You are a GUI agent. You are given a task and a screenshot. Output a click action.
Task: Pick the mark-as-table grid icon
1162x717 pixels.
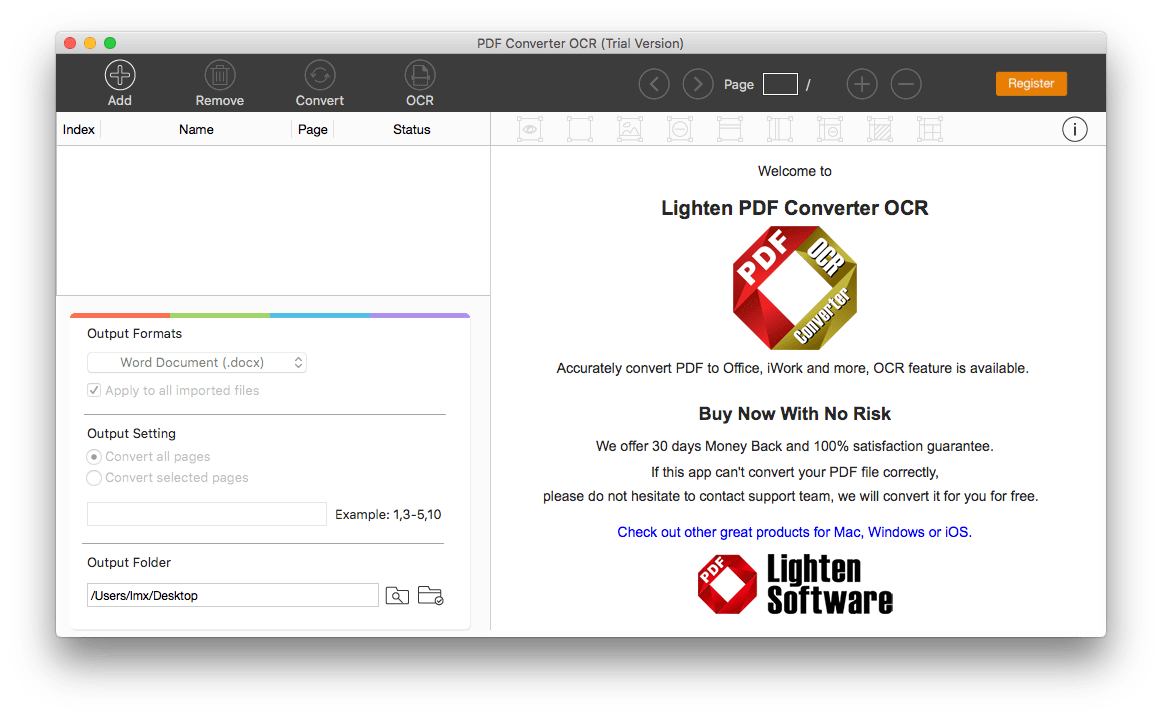(x=929, y=129)
